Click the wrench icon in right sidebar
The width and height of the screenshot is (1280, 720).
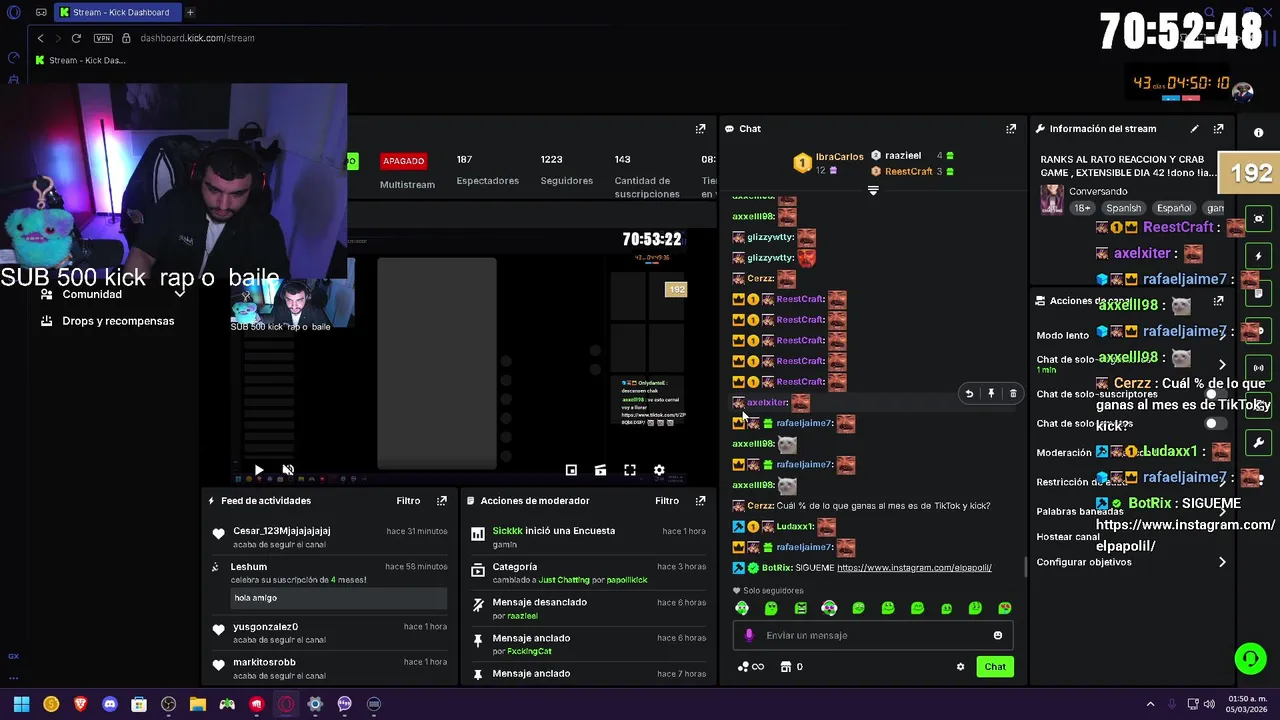1259,442
